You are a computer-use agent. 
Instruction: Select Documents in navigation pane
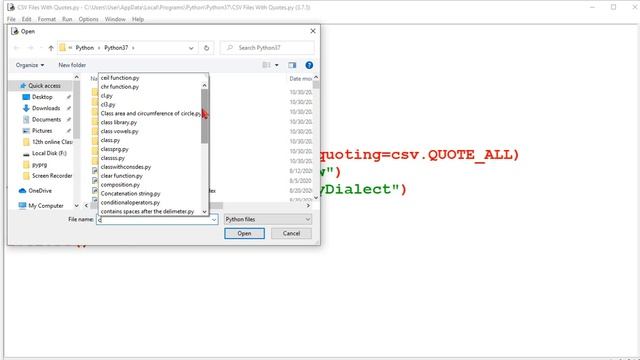(46, 120)
